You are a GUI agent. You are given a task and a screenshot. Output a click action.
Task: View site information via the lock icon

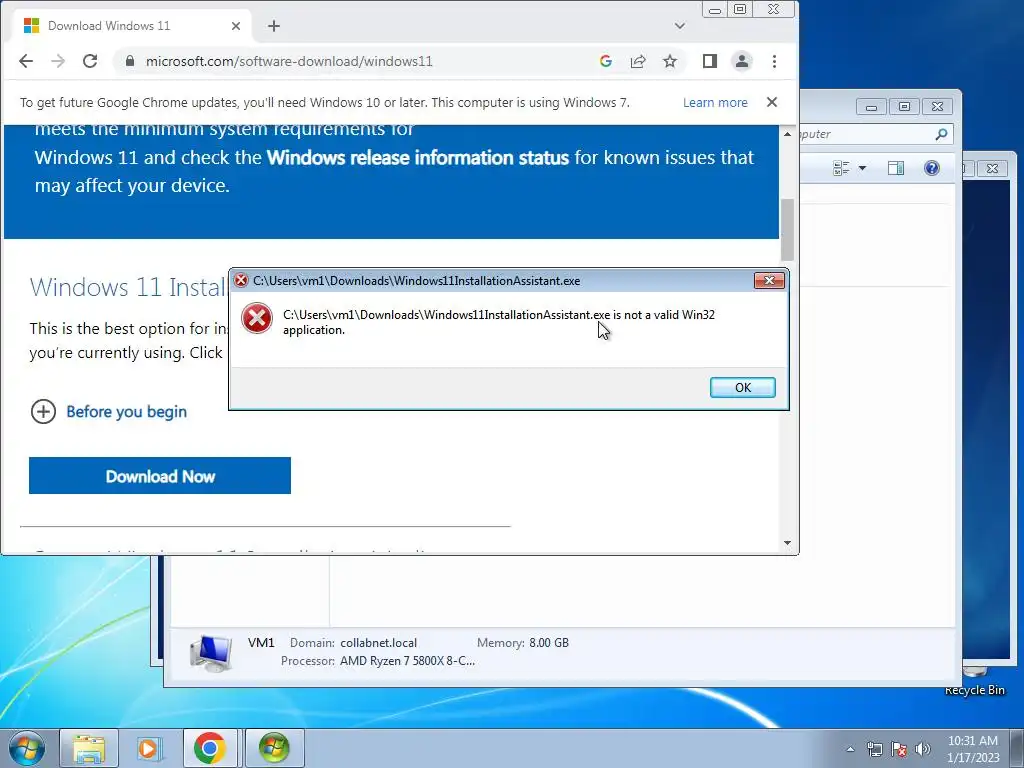[x=130, y=61]
